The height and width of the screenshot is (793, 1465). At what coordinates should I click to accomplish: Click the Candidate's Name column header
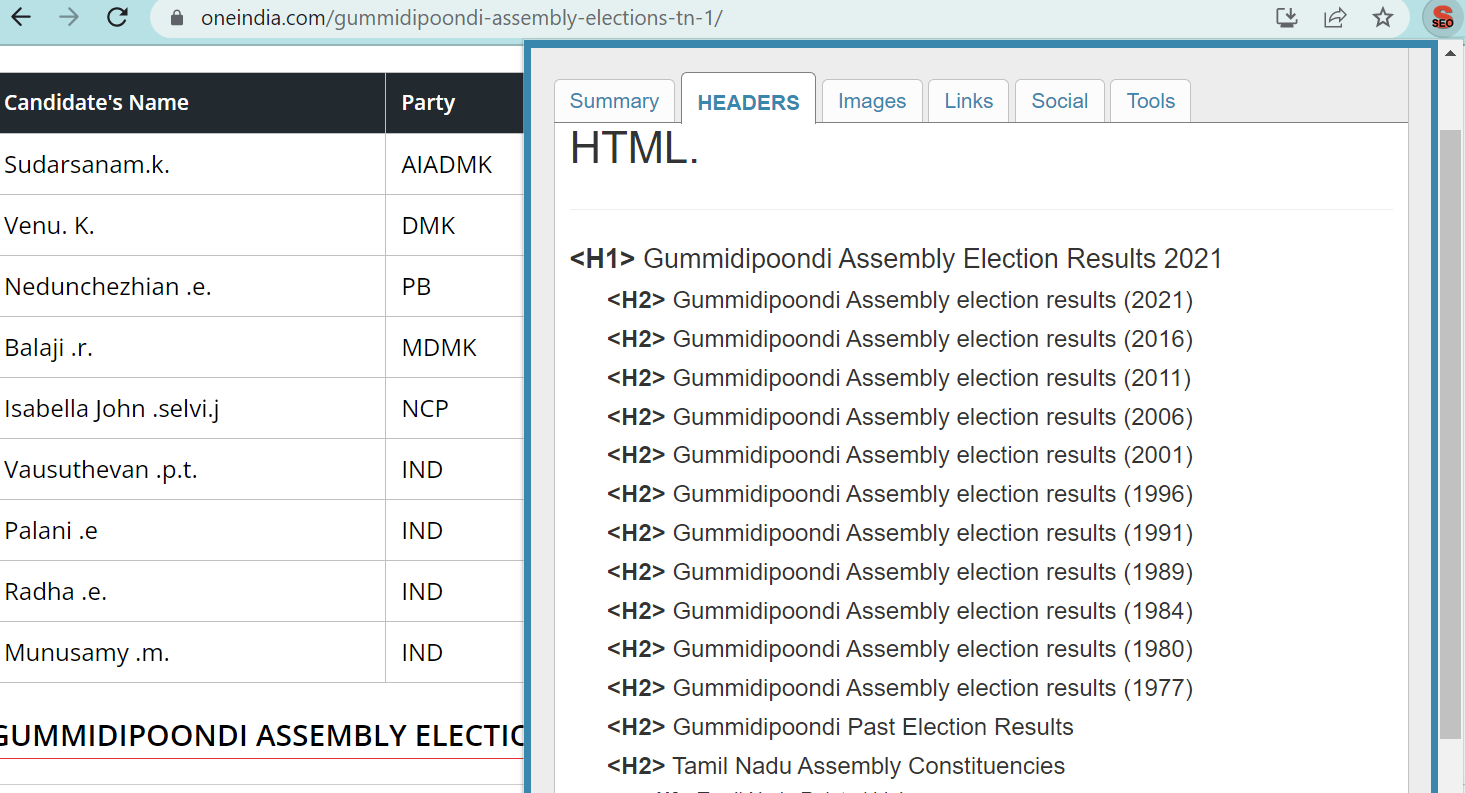tap(192, 103)
